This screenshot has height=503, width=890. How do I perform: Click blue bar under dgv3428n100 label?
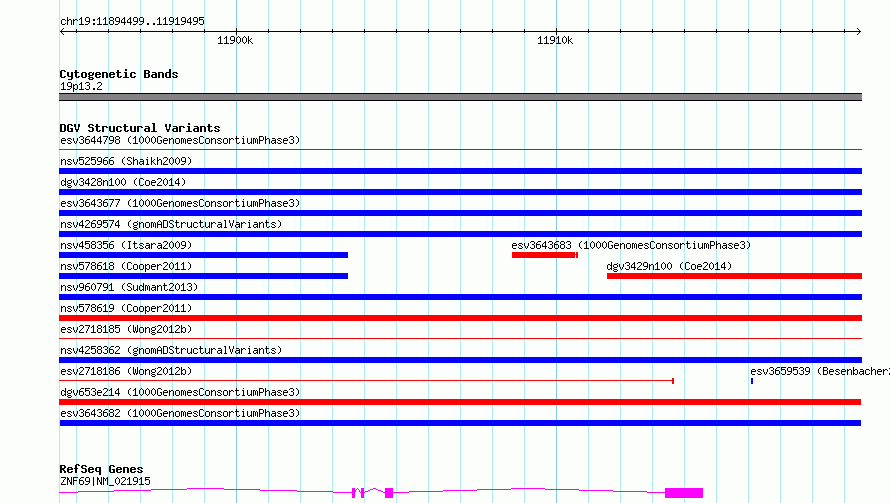tap(460, 192)
